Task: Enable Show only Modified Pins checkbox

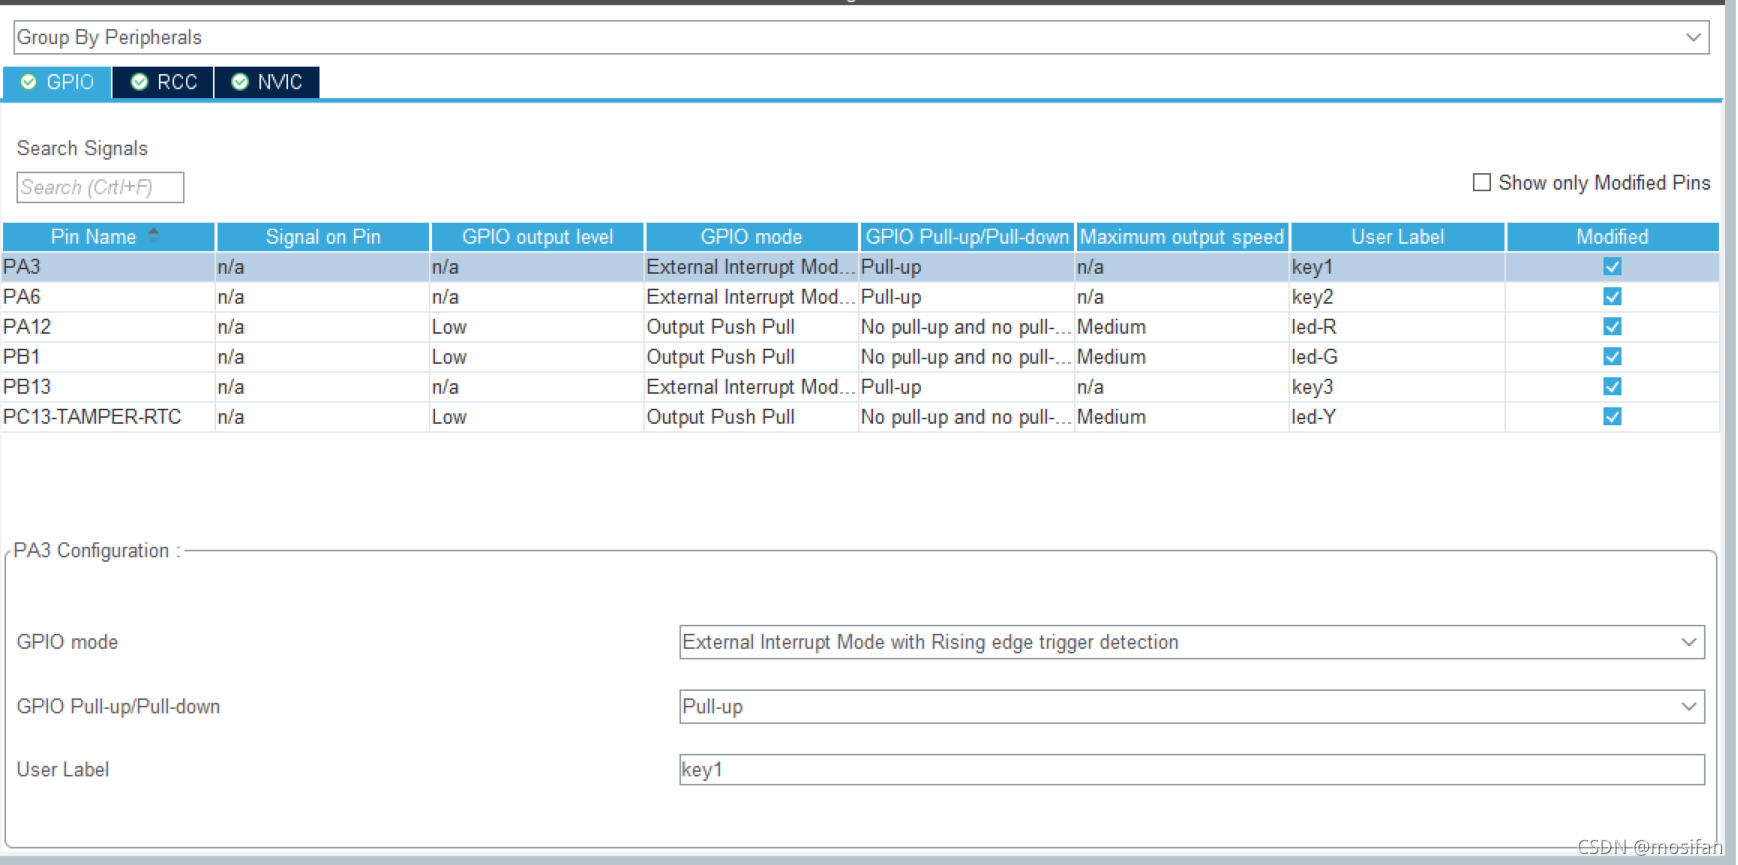Action: [1482, 182]
